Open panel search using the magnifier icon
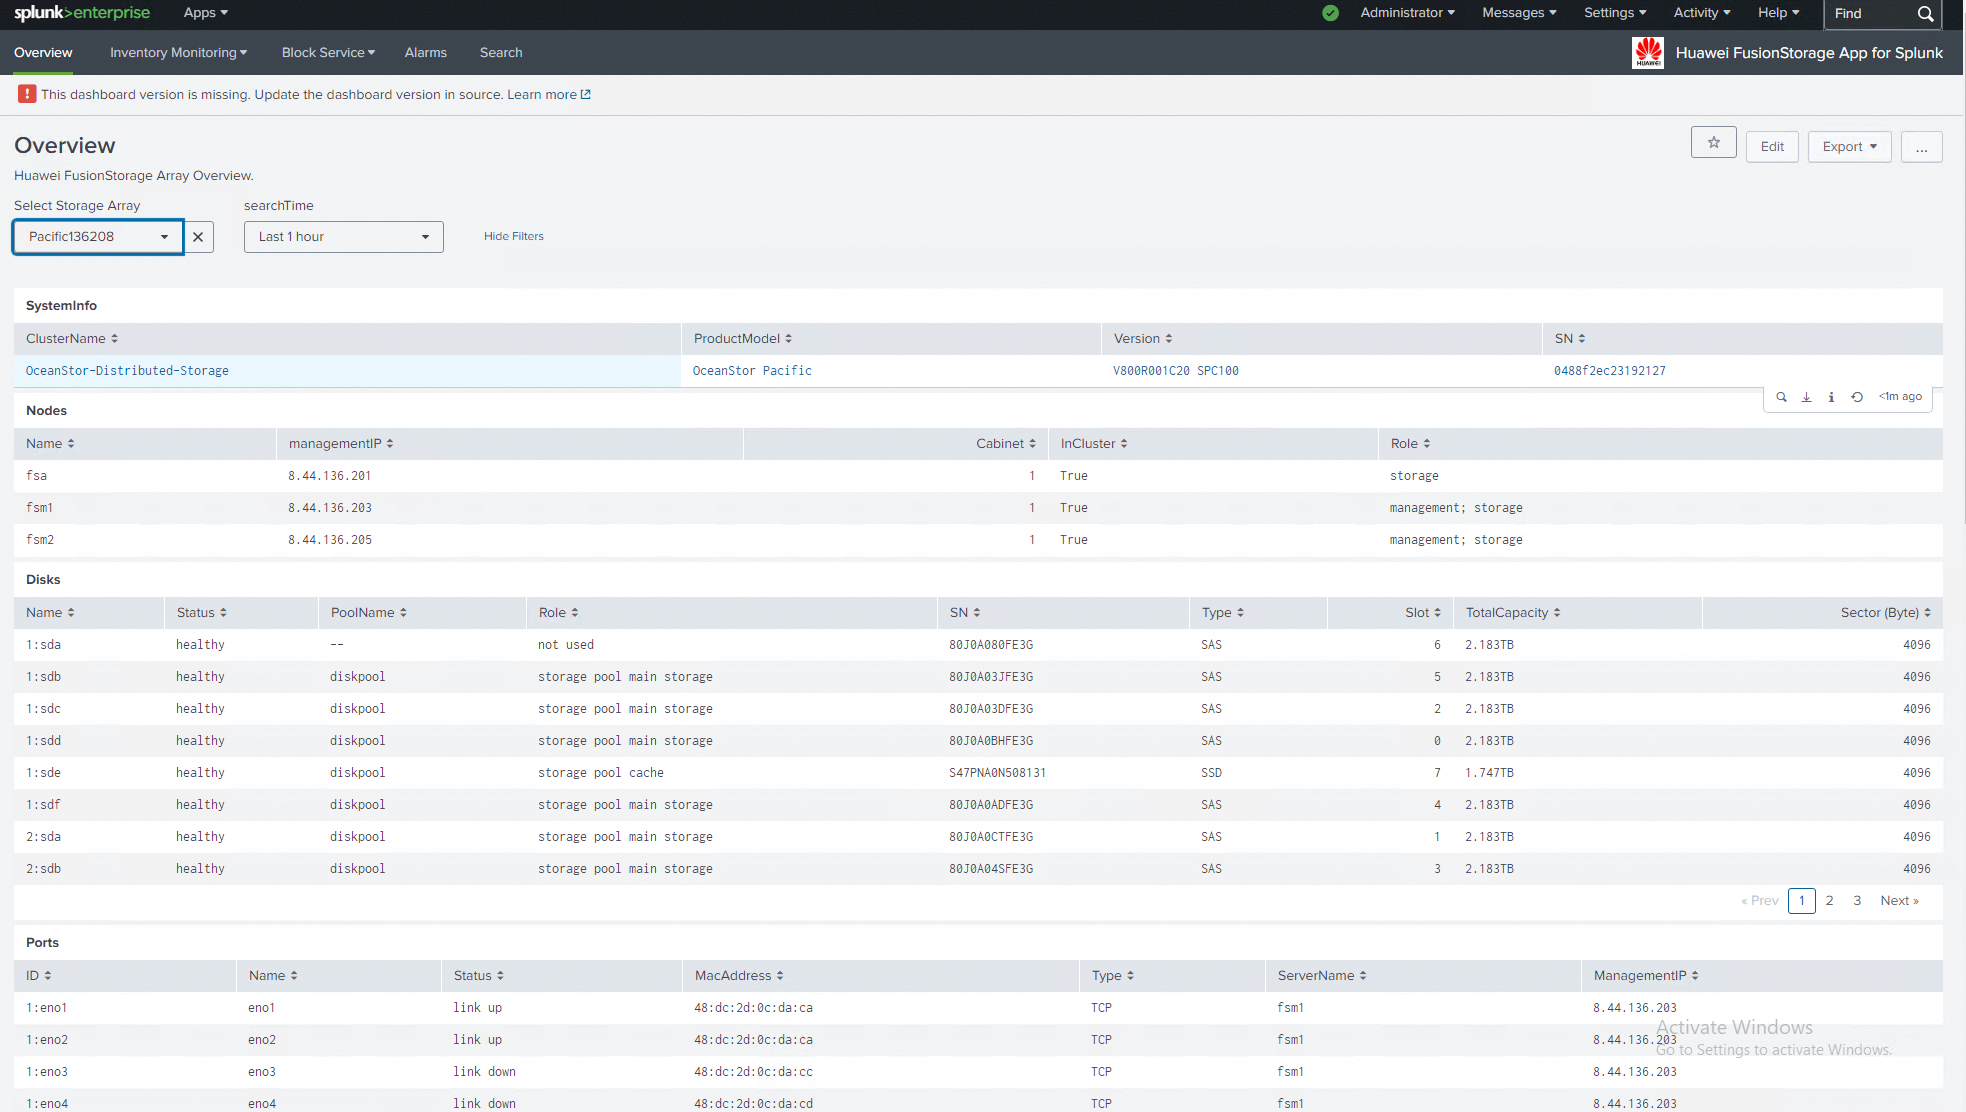The height and width of the screenshot is (1112, 1966). [1781, 397]
